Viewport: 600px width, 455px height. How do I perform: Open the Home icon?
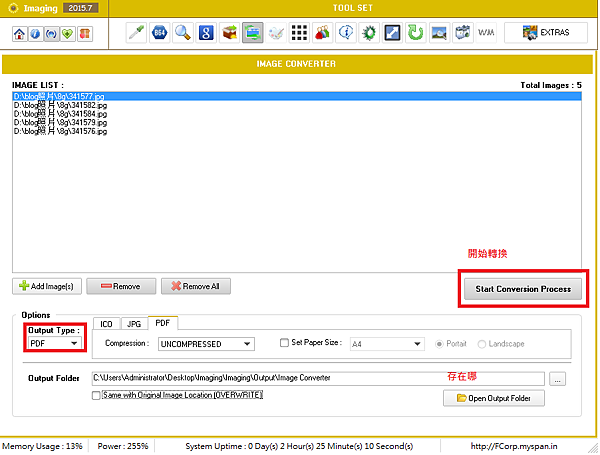(20, 34)
